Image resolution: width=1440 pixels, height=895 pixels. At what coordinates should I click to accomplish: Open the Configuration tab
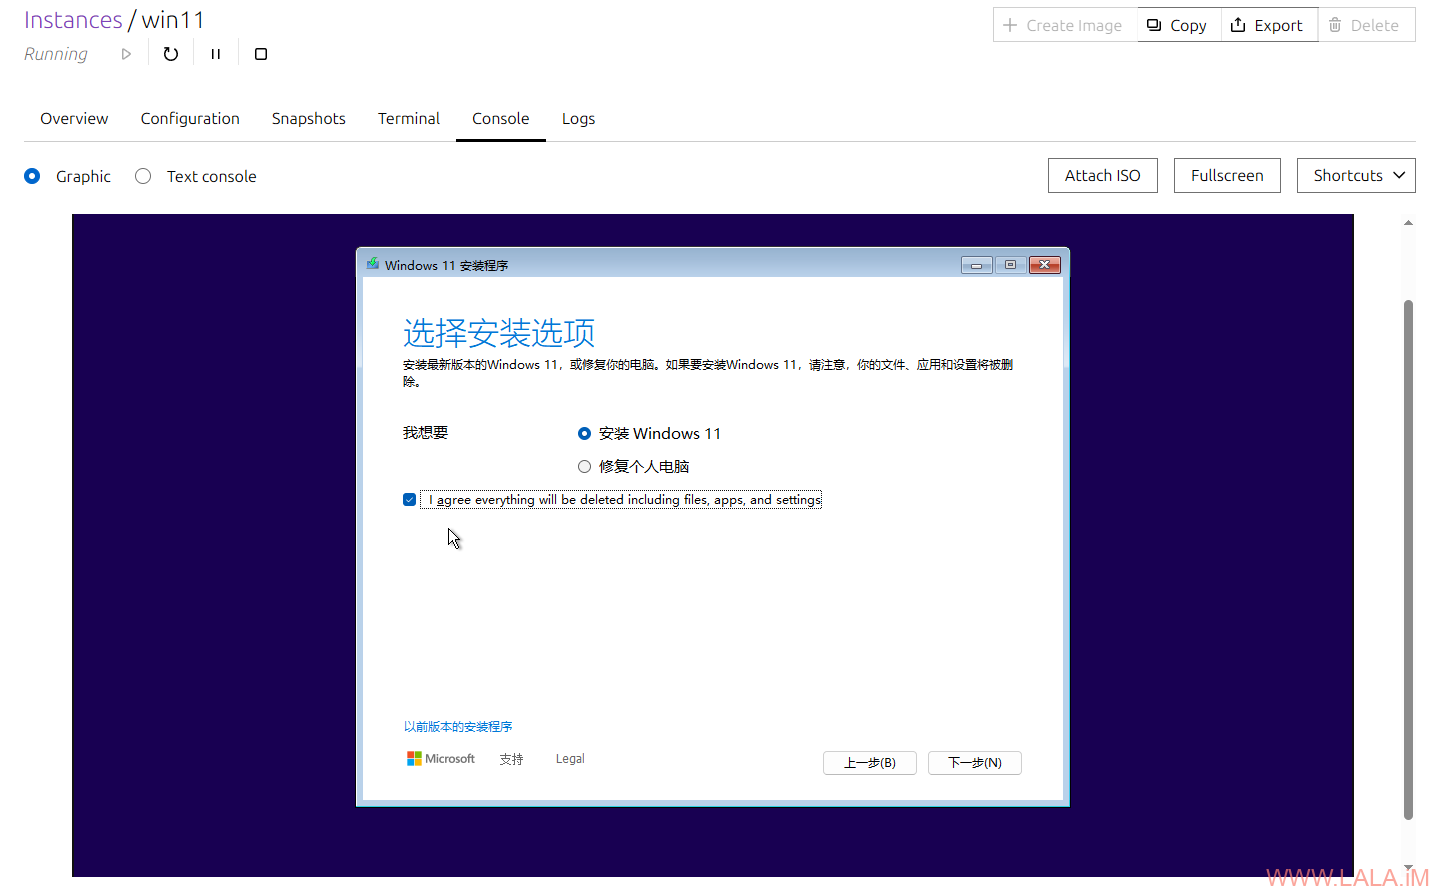coord(190,118)
